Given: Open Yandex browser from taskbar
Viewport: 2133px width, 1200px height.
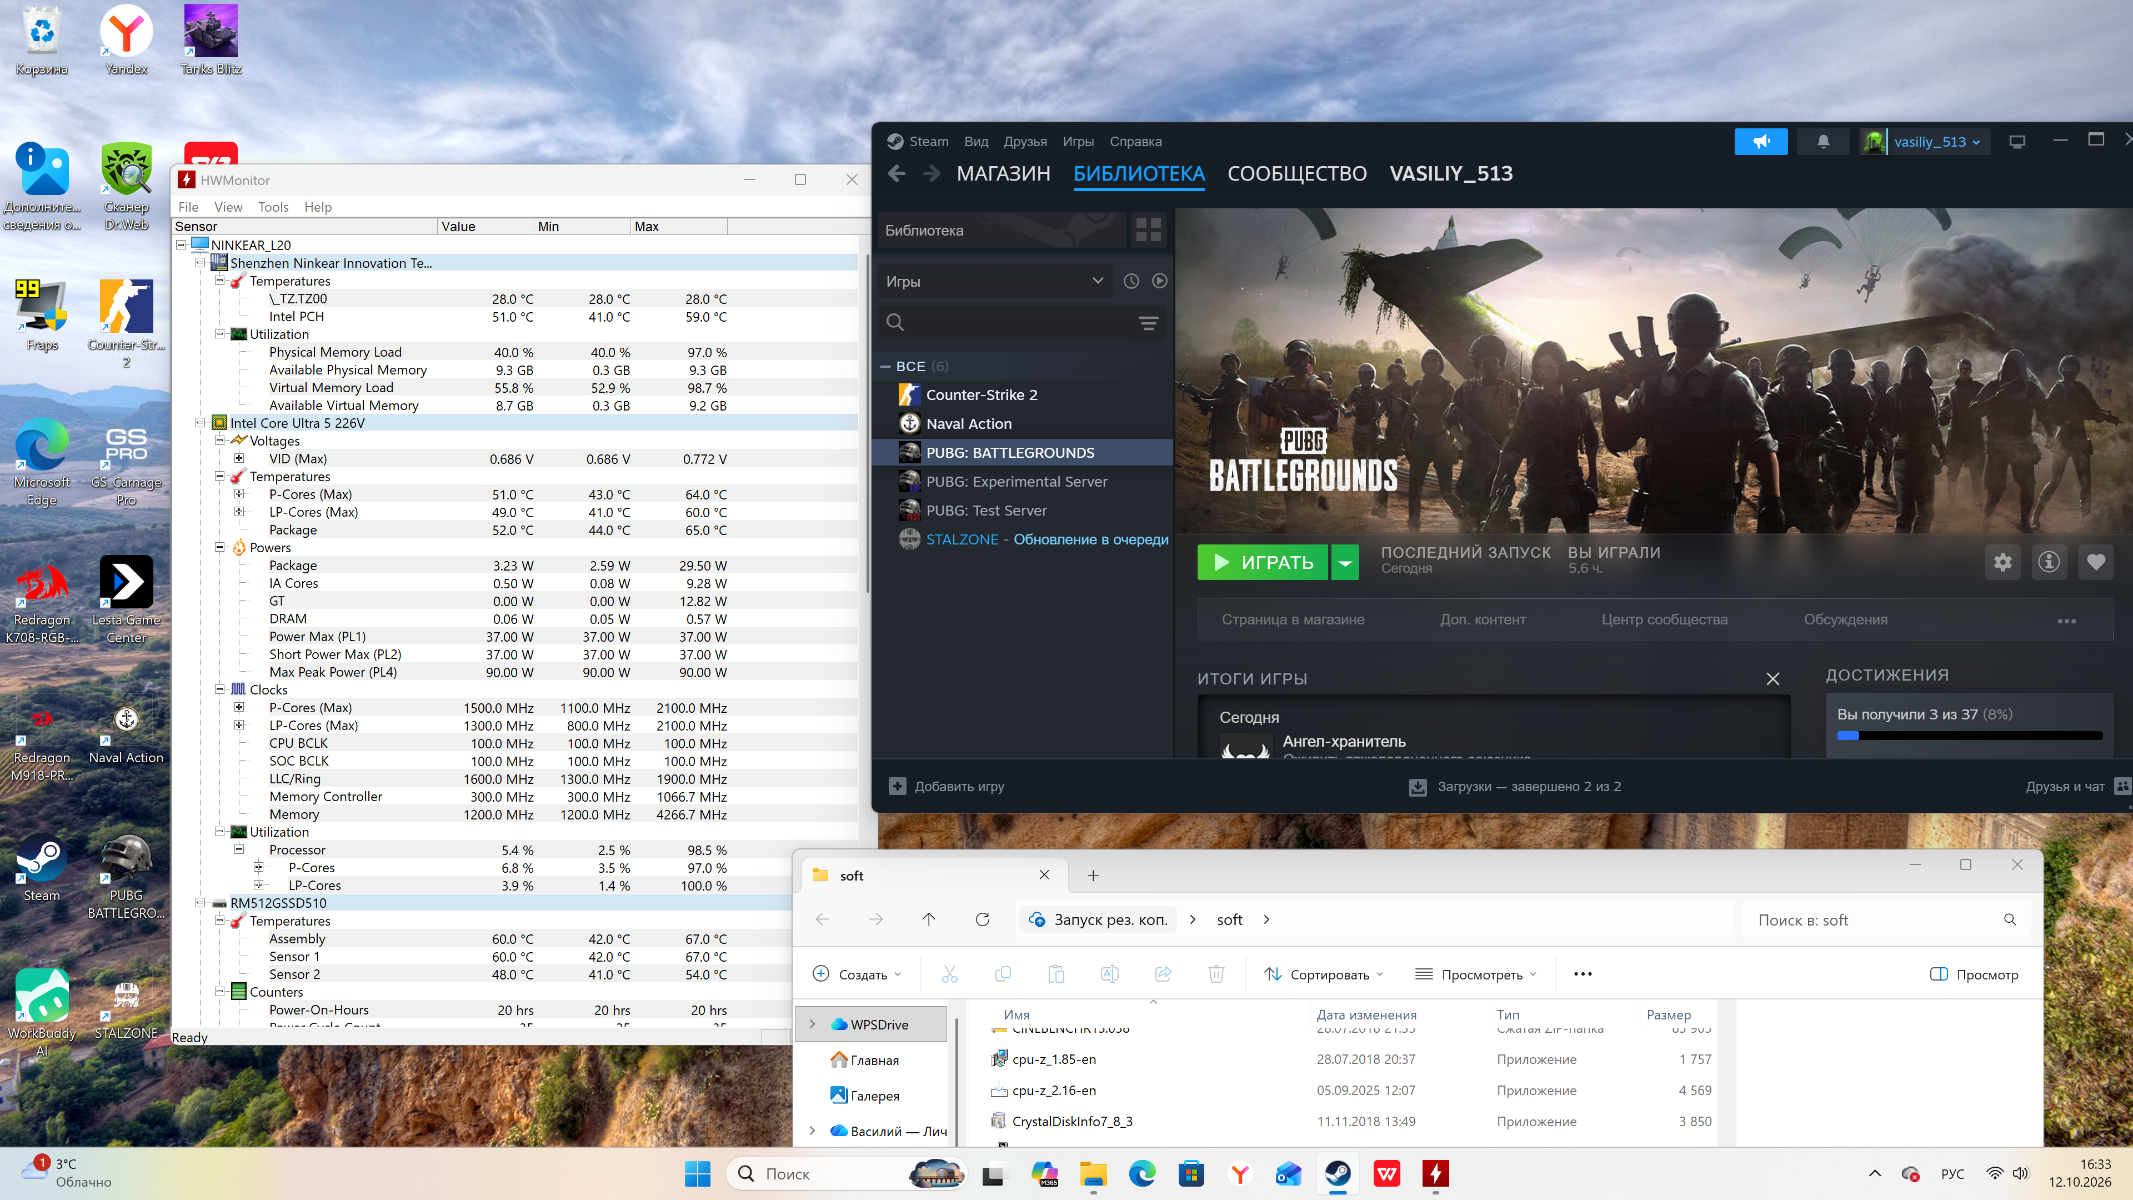Looking at the screenshot, I should 1240,1174.
